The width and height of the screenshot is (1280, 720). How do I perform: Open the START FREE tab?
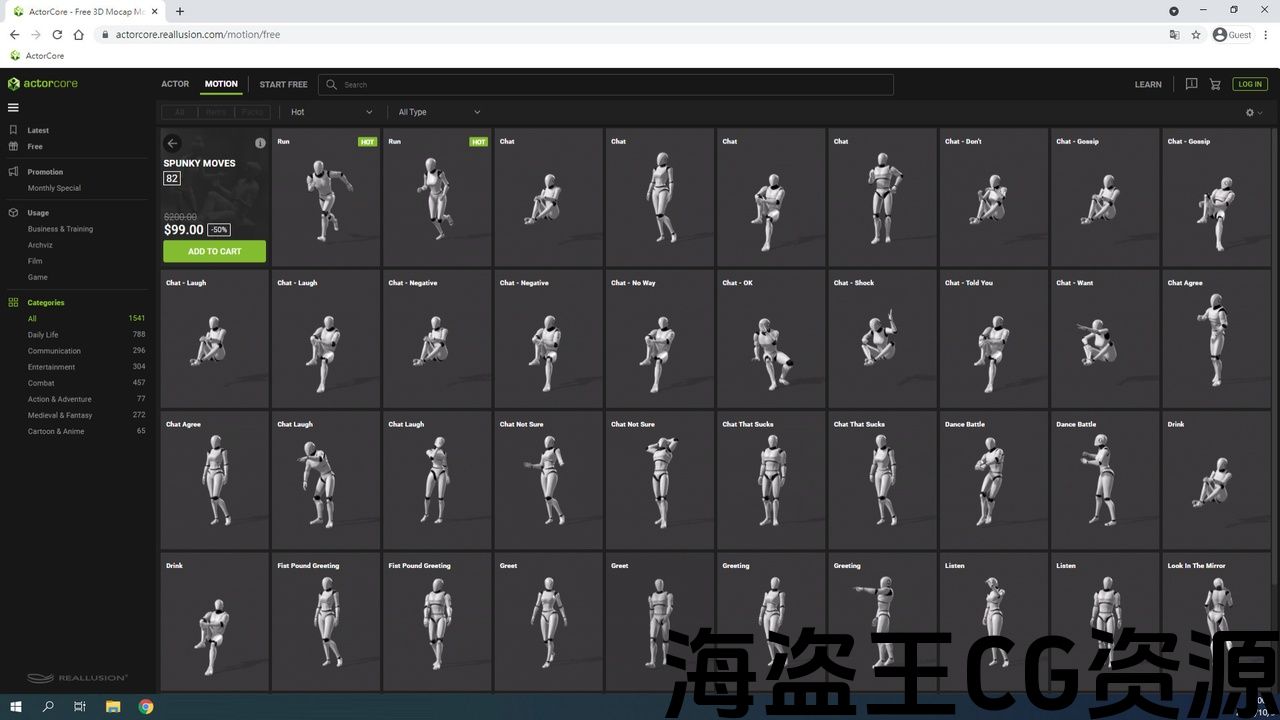click(x=283, y=84)
